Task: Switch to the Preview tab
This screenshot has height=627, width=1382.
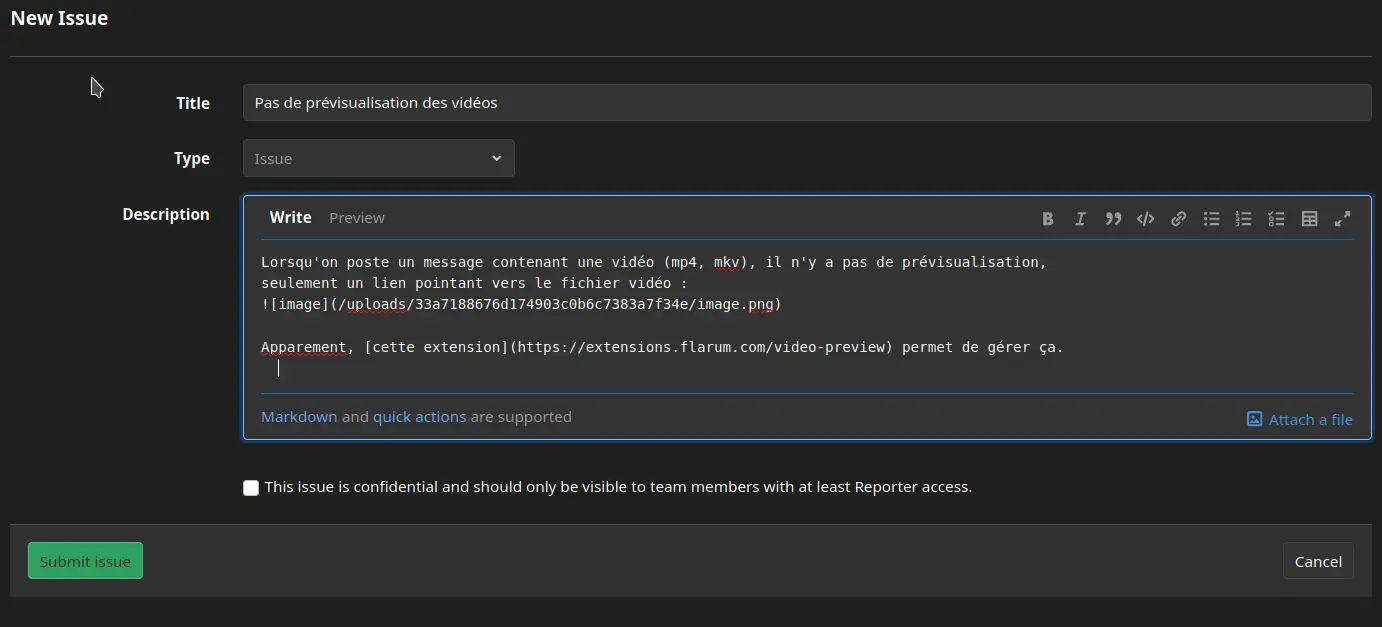Action: pyautogui.click(x=357, y=217)
